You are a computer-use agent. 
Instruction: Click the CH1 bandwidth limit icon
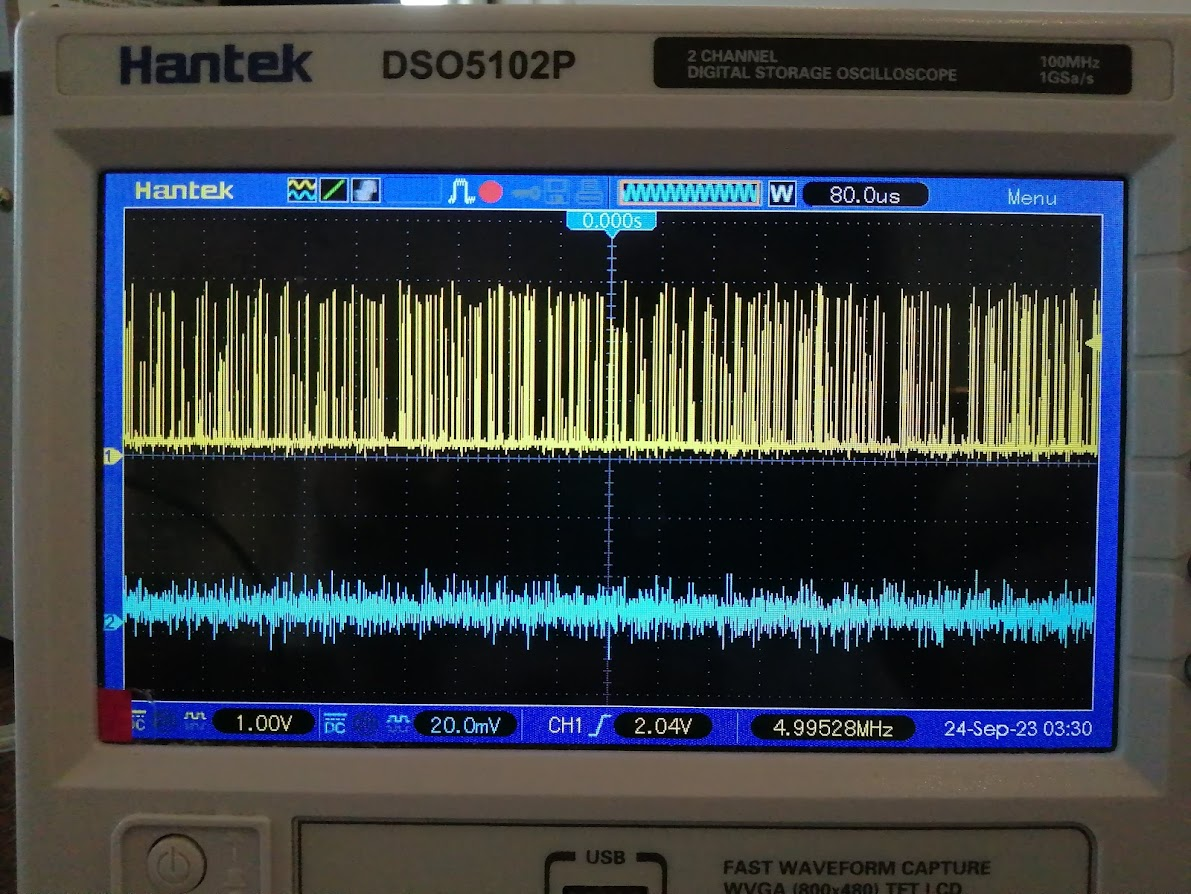195,720
